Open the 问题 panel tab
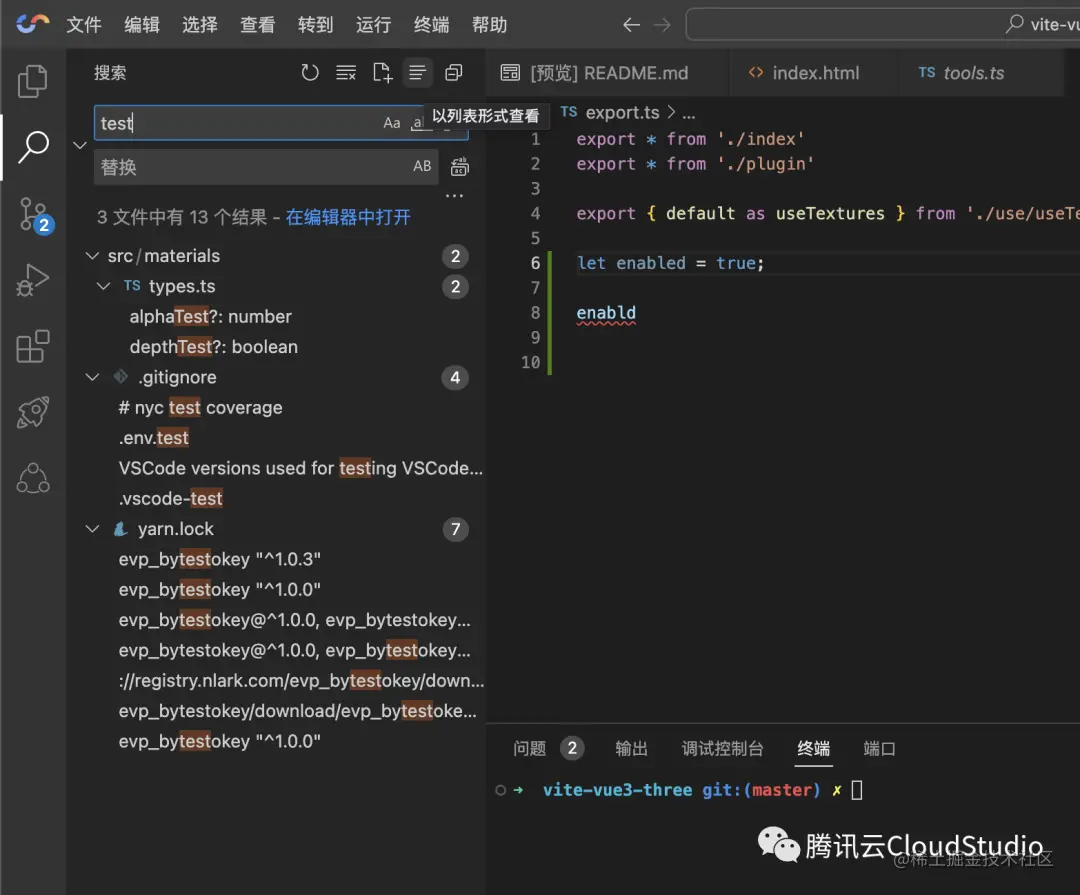 (x=529, y=748)
